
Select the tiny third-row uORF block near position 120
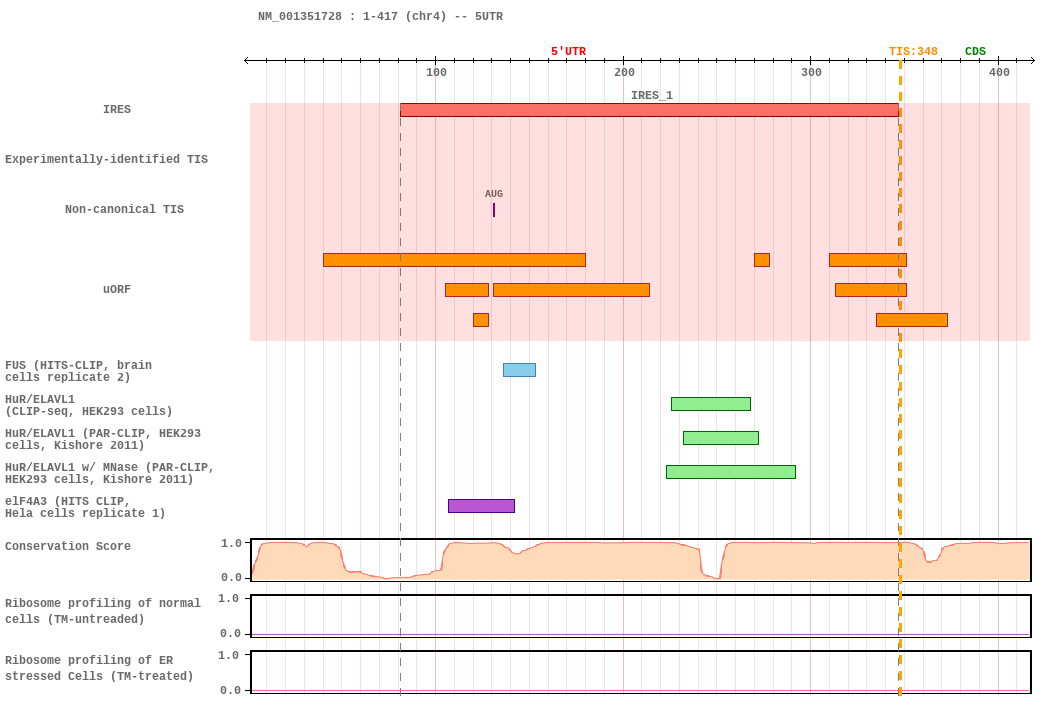[481, 320]
